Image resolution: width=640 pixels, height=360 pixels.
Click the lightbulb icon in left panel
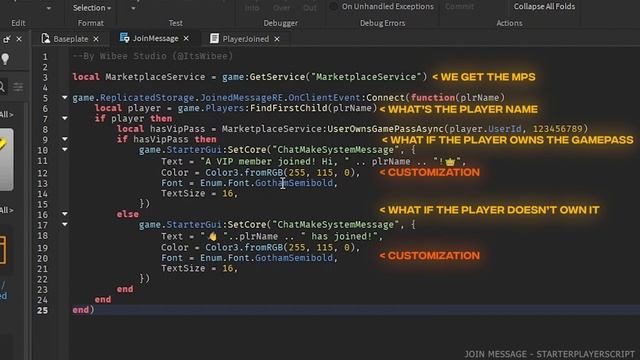[5, 59]
